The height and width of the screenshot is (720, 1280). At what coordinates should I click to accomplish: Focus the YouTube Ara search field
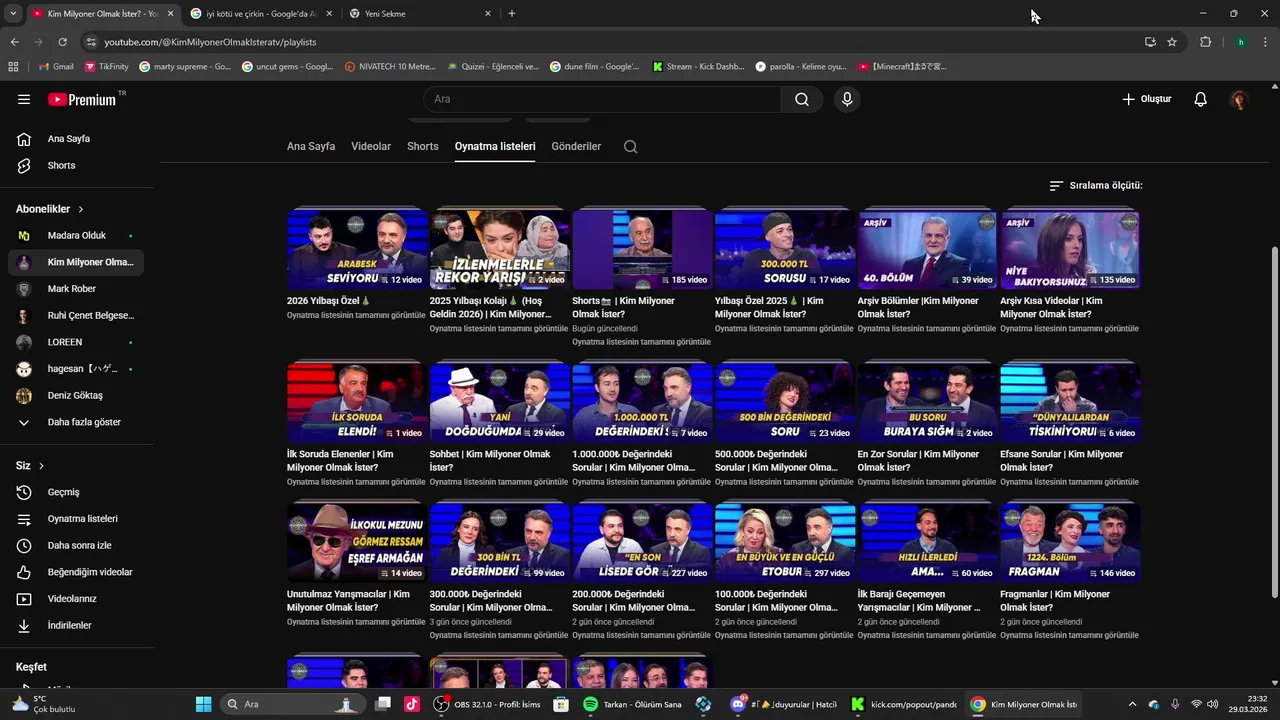[602, 99]
